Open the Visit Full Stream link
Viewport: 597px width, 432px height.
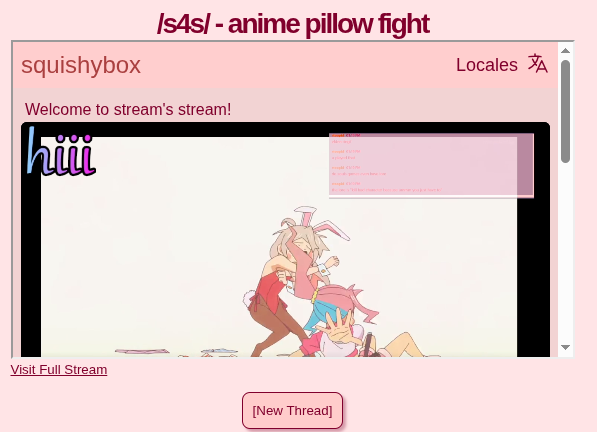(x=59, y=370)
